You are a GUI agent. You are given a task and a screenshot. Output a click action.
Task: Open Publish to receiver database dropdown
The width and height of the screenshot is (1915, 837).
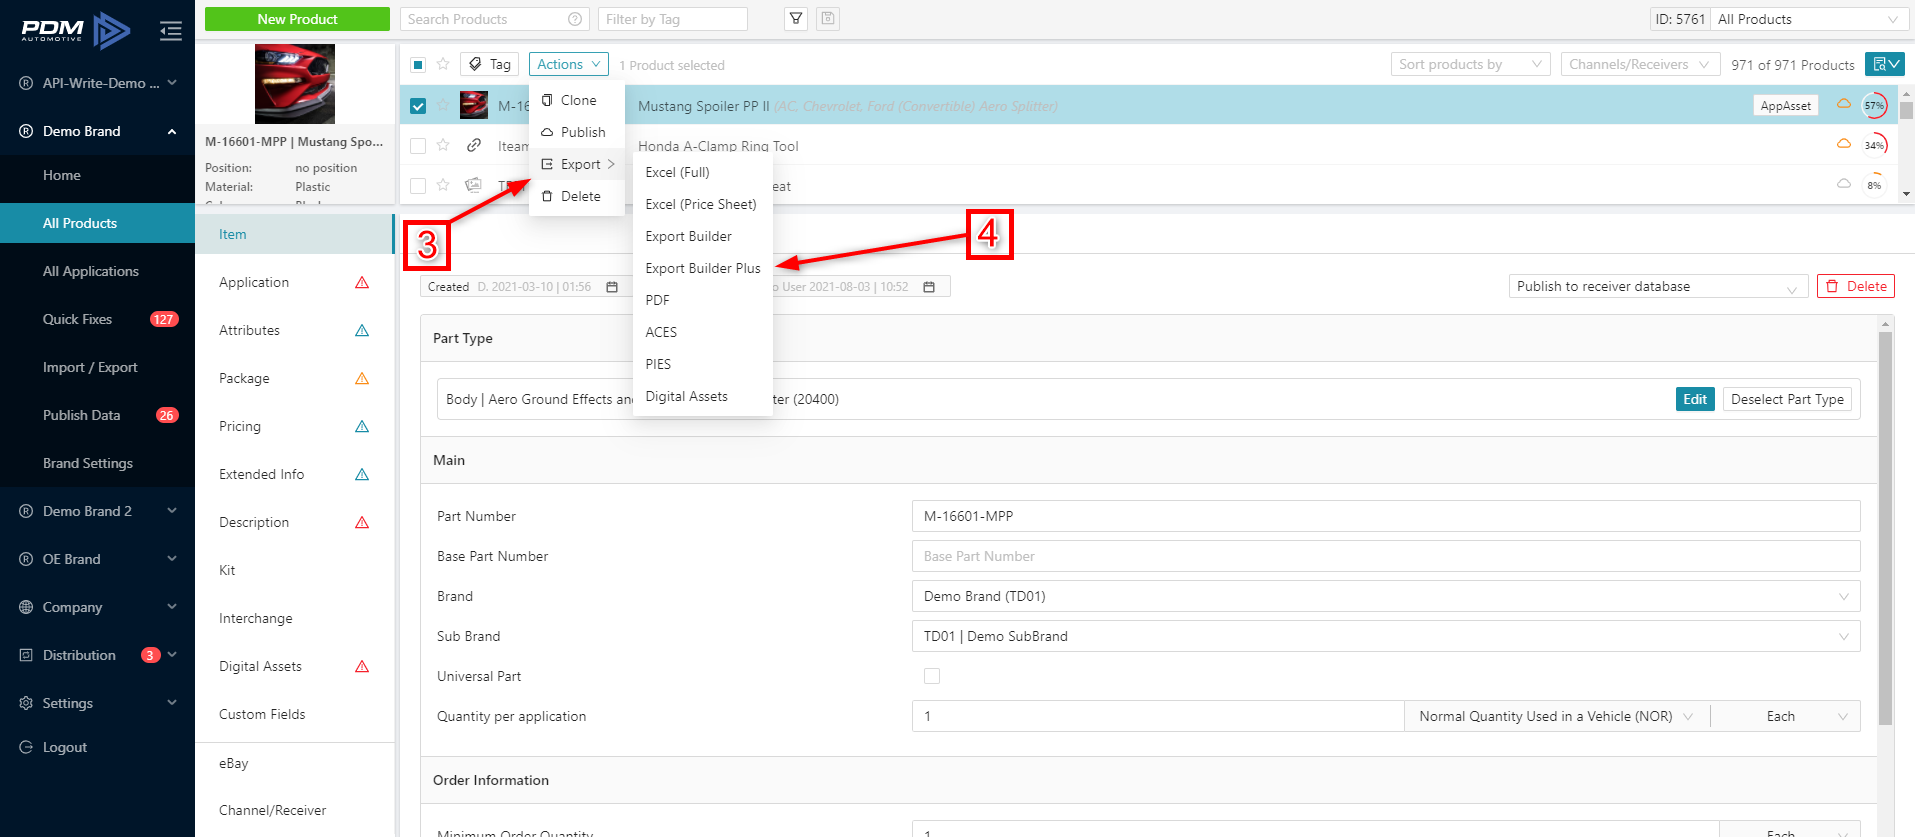tap(1658, 286)
